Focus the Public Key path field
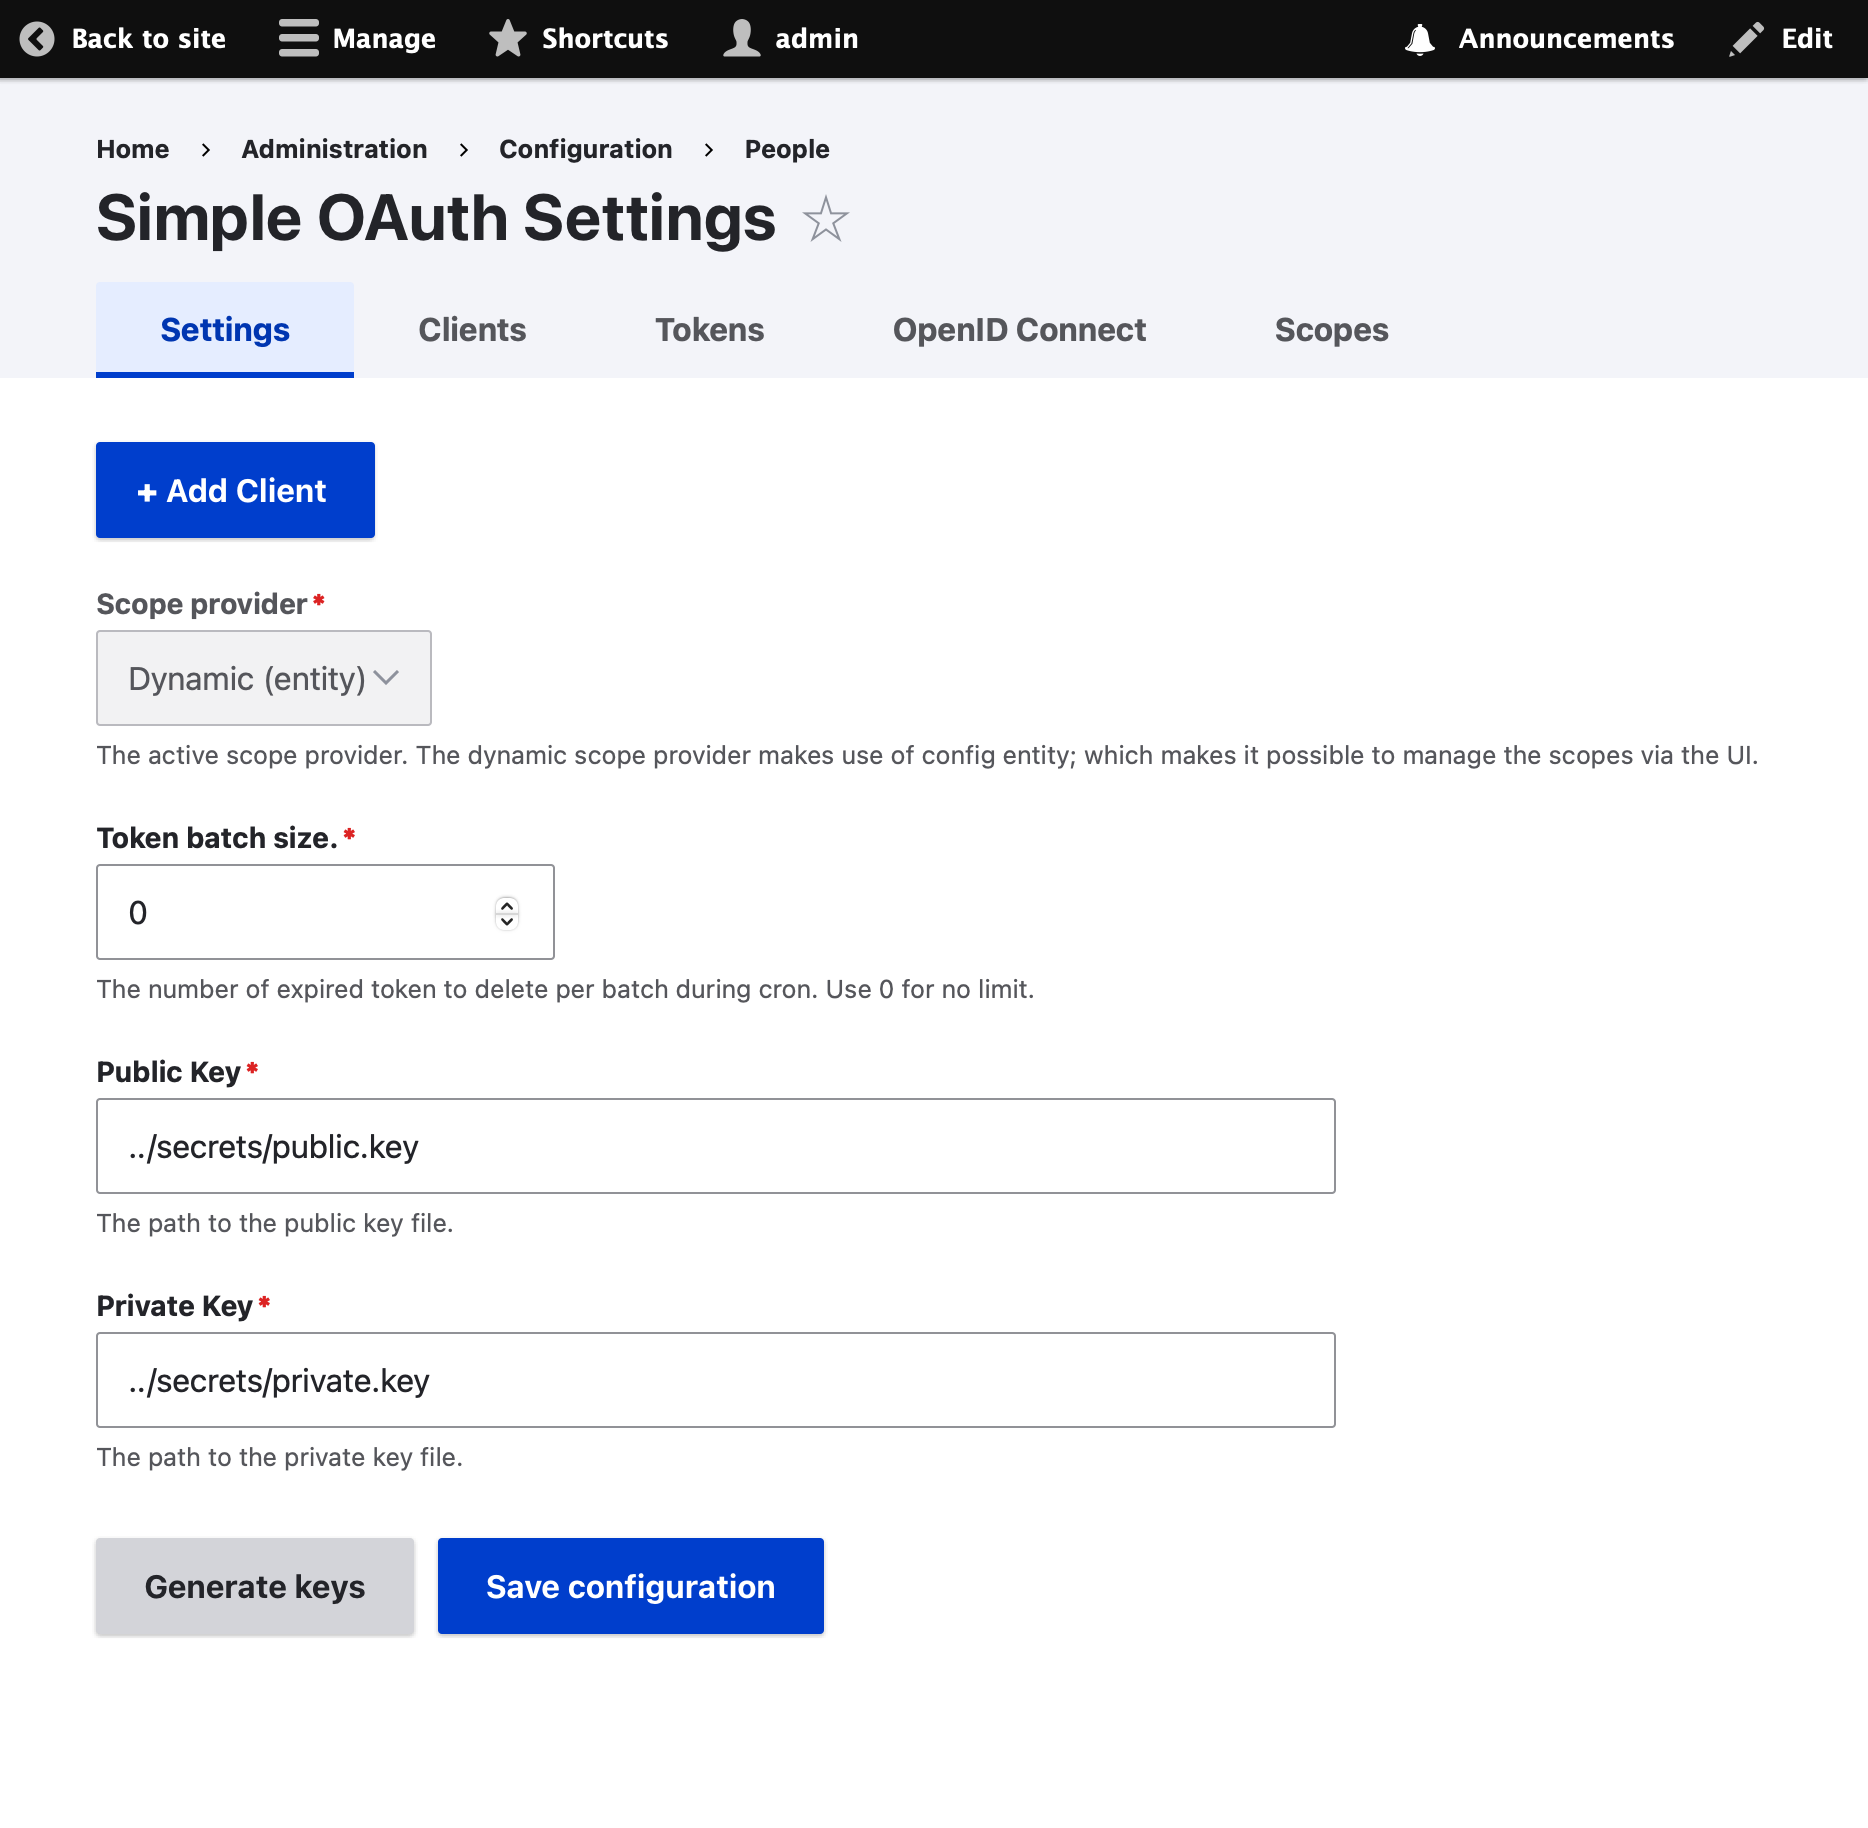1868x1828 pixels. [715, 1146]
